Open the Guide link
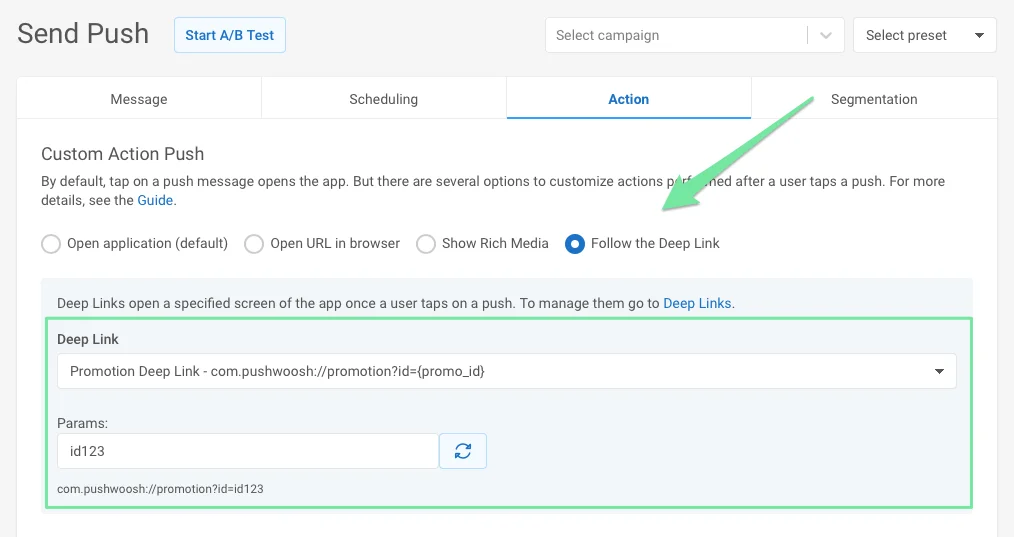Screen dimensions: 1014x537 tap(155, 200)
